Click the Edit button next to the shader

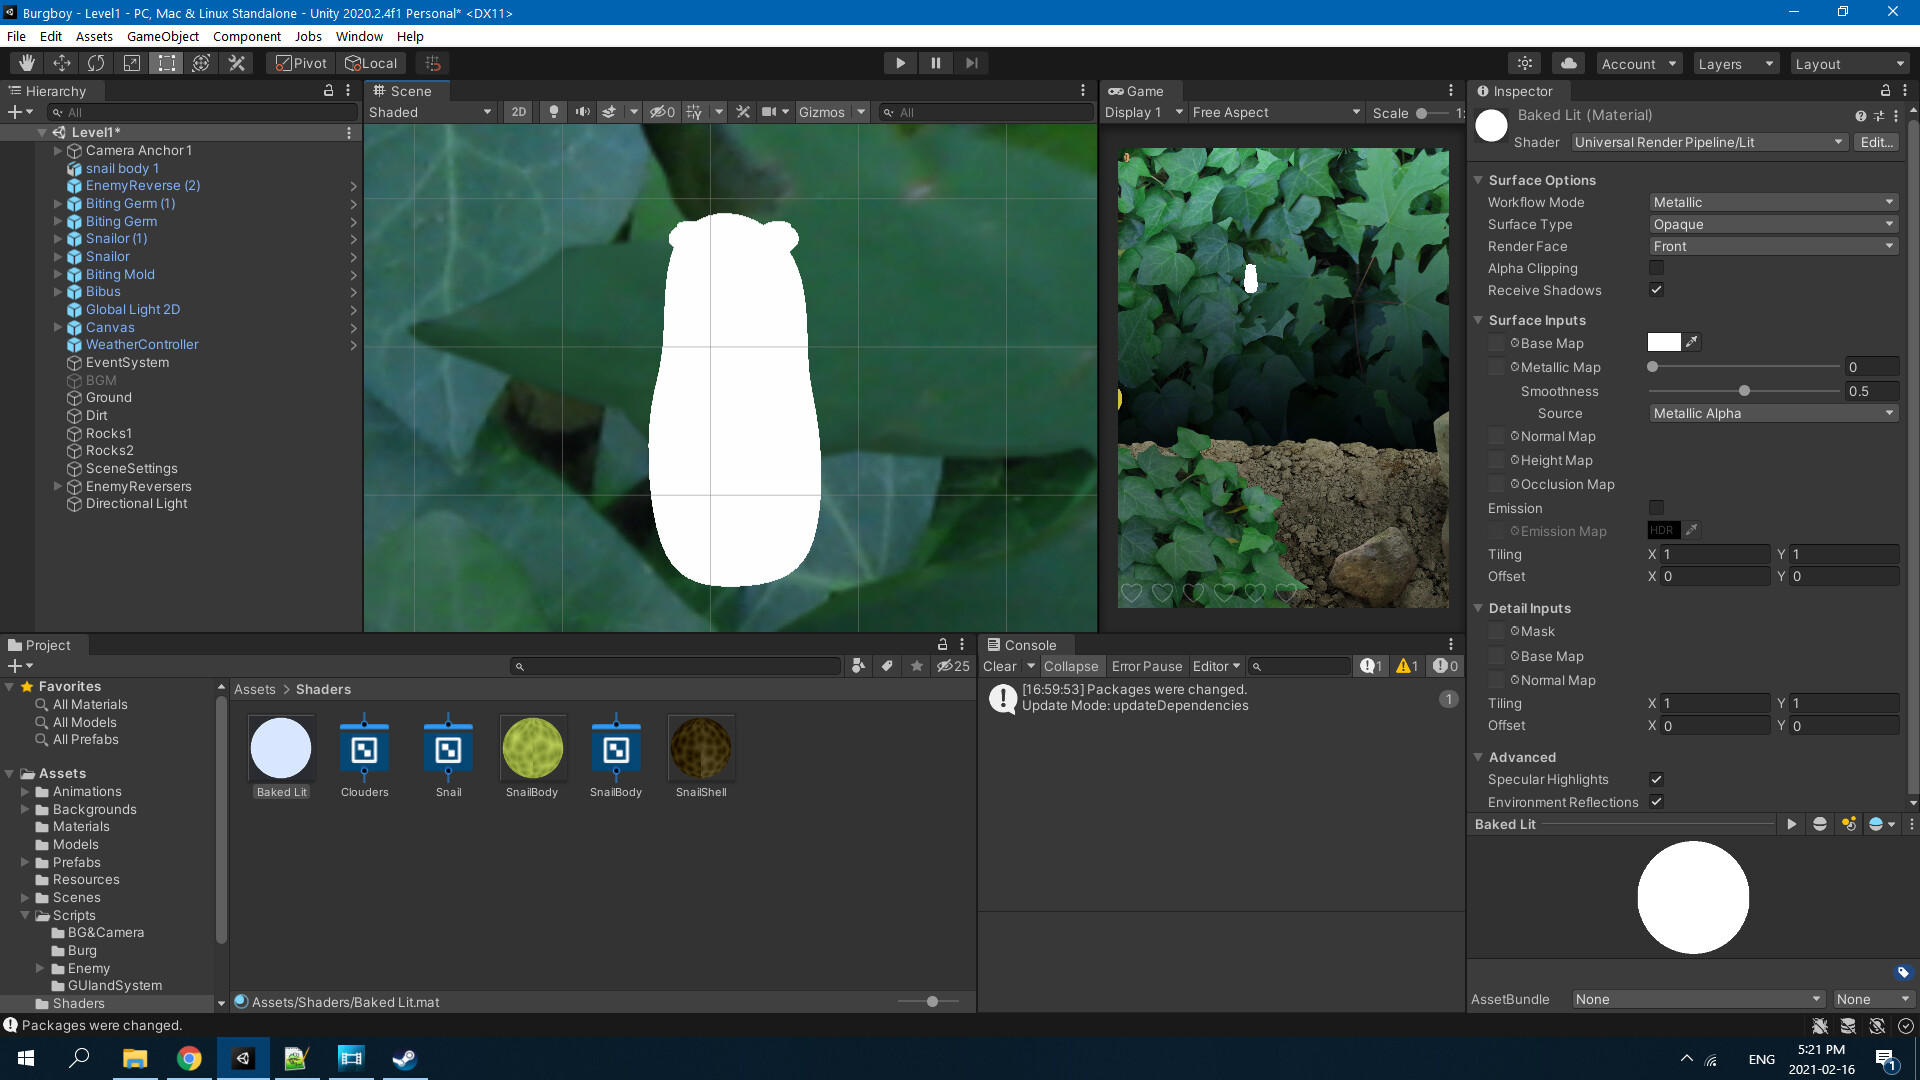click(x=1876, y=142)
